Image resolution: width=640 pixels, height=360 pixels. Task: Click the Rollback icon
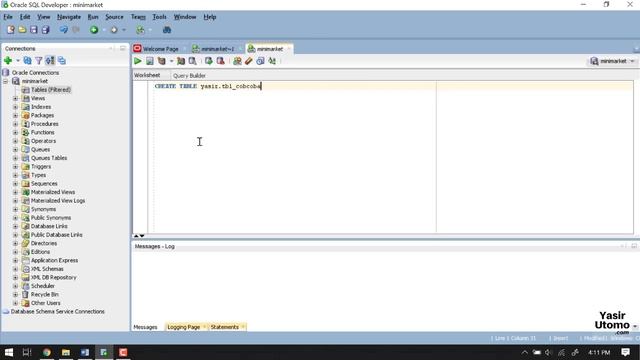[220, 61]
